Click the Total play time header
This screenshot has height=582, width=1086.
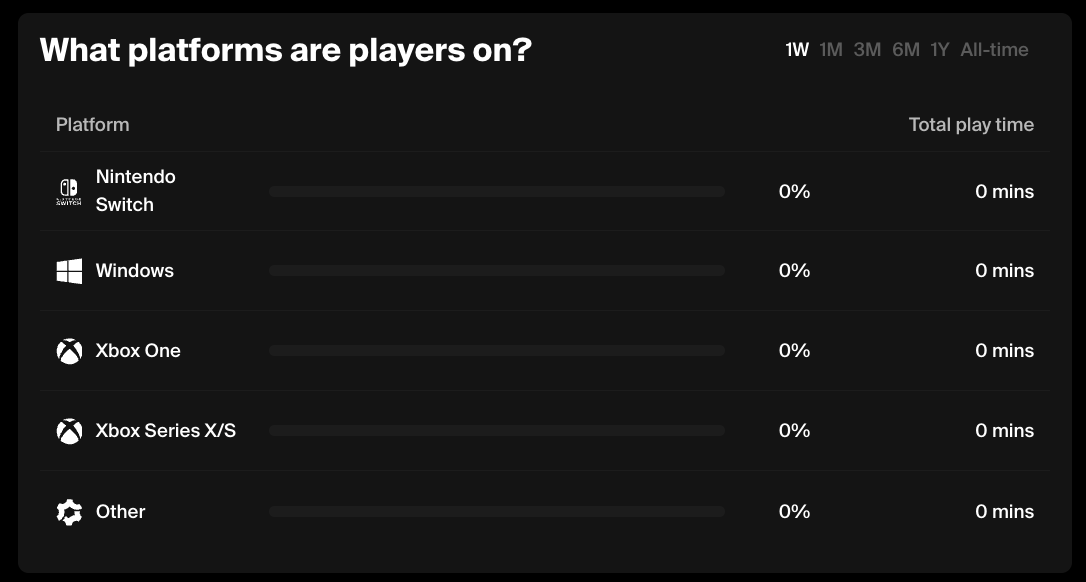[971, 125]
